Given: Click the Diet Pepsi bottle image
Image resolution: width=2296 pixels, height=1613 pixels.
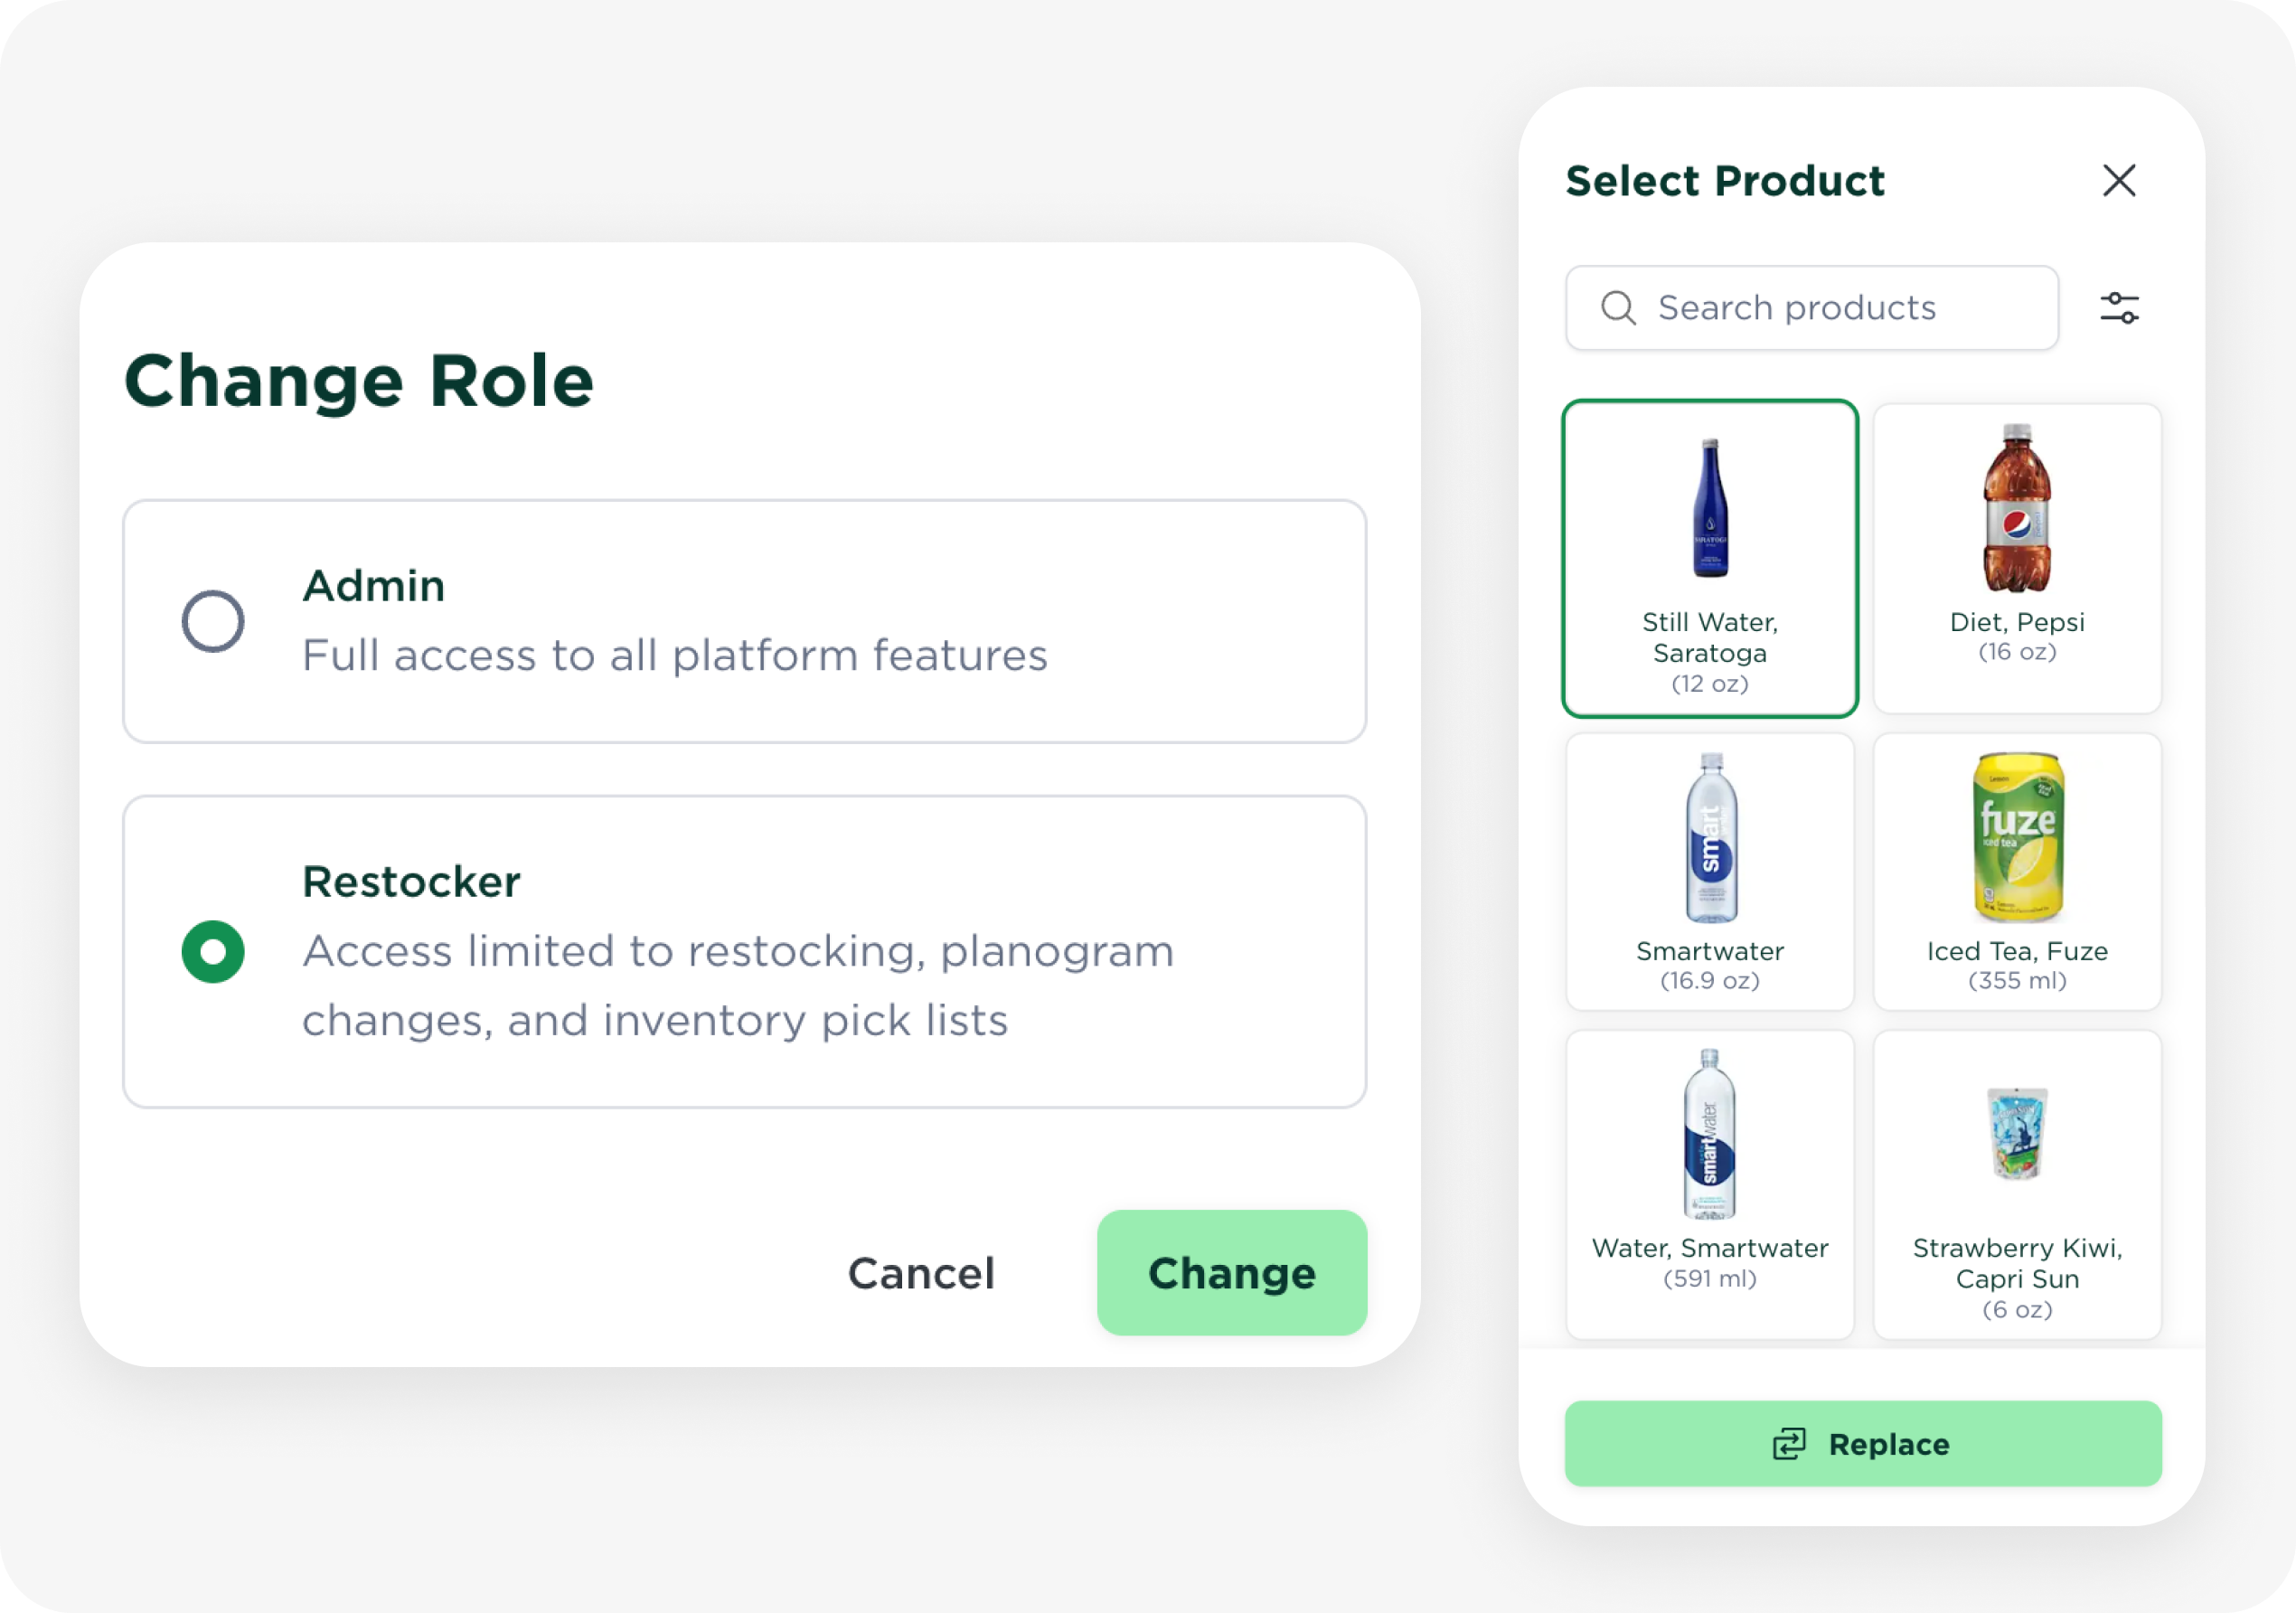Looking at the screenshot, I should pyautogui.click(x=2017, y=508).
